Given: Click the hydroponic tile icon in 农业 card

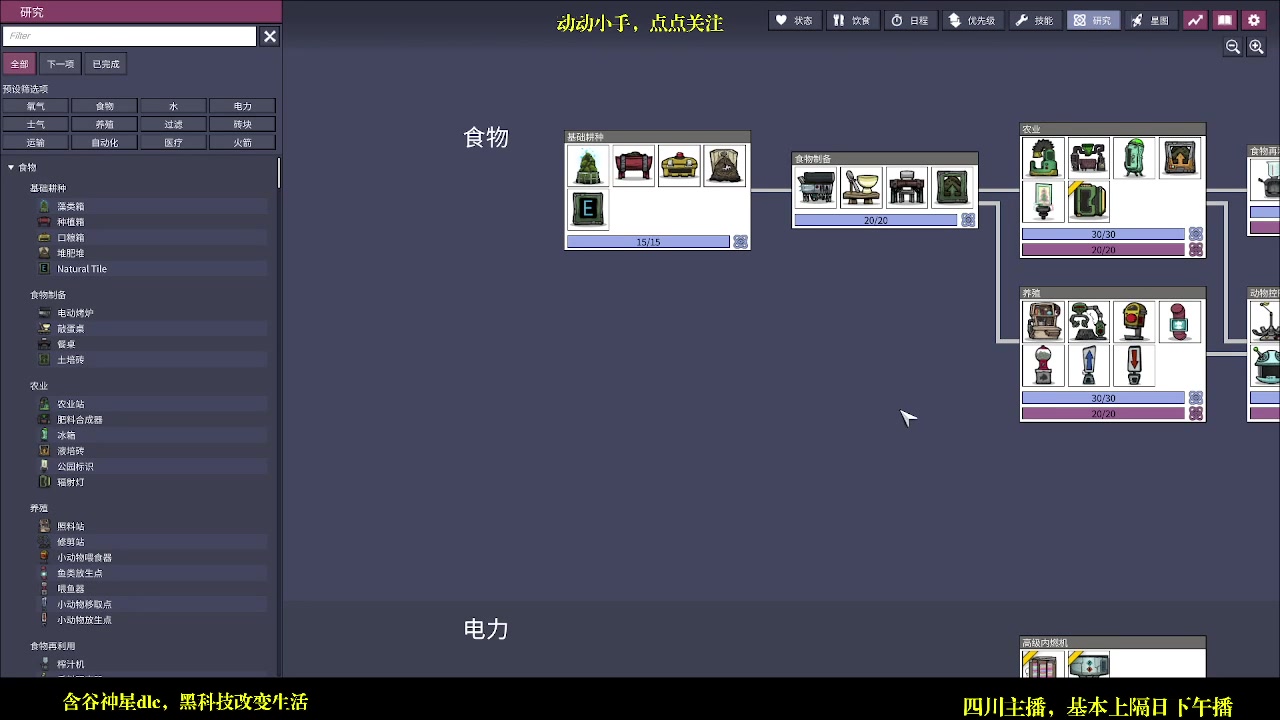Looking at the screenshot, I should click(x=1180, y=158).
